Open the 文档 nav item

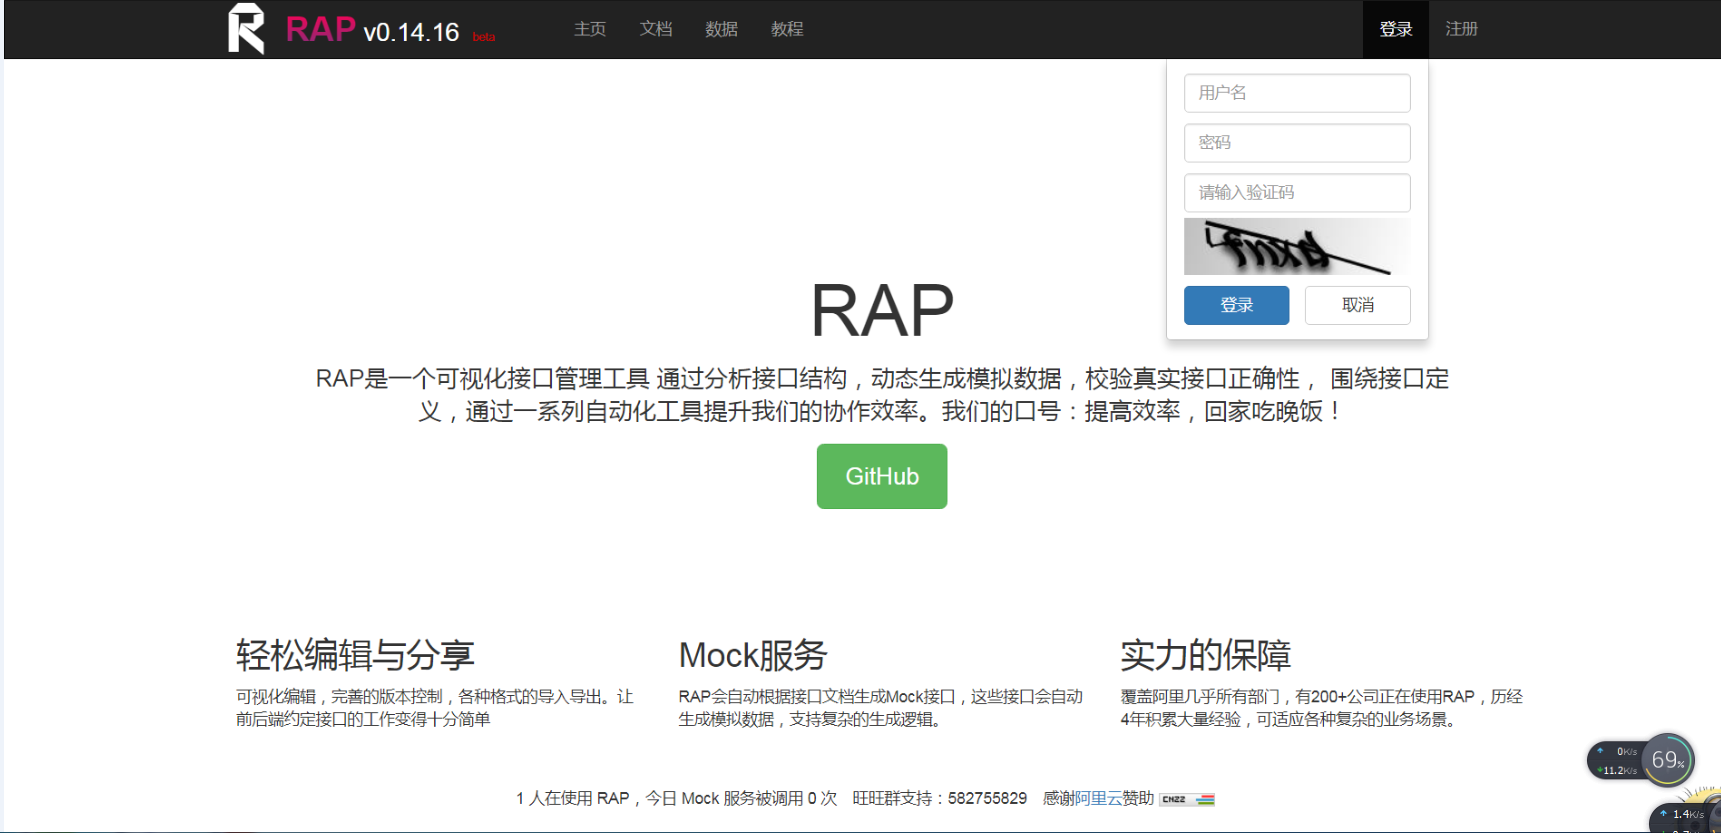pyautogui.click(x=656, y=29)
